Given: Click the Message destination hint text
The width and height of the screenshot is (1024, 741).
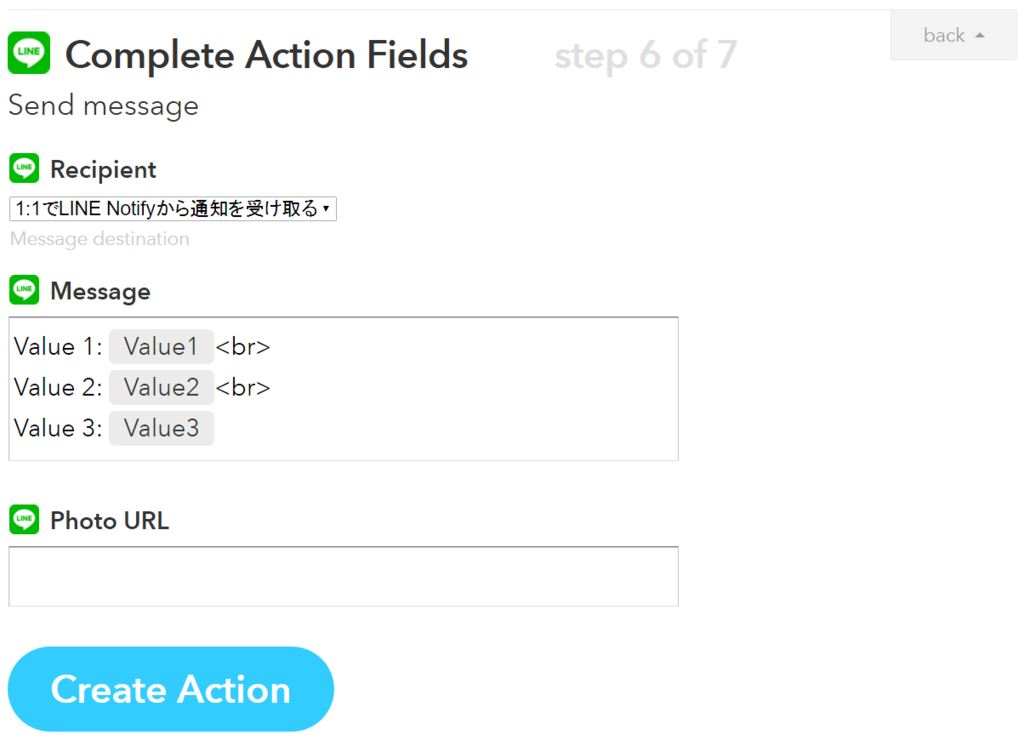Looking at the screenshot, I should click(100, 239).
